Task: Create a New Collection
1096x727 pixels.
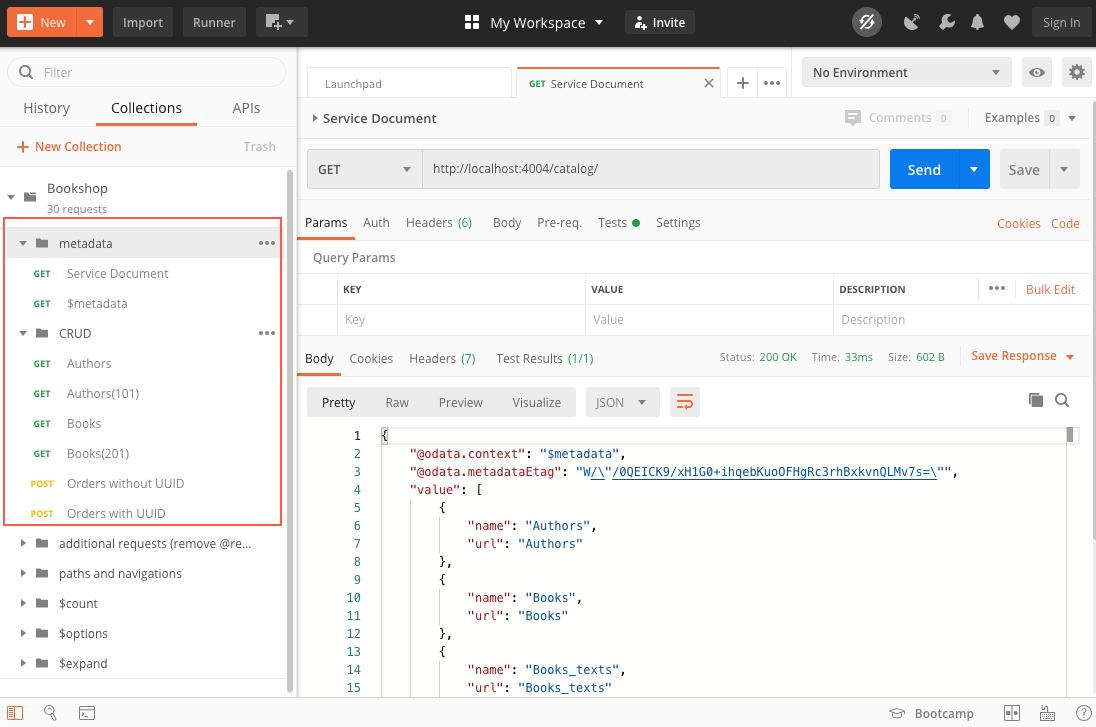Action: click(x=68, y=146)
